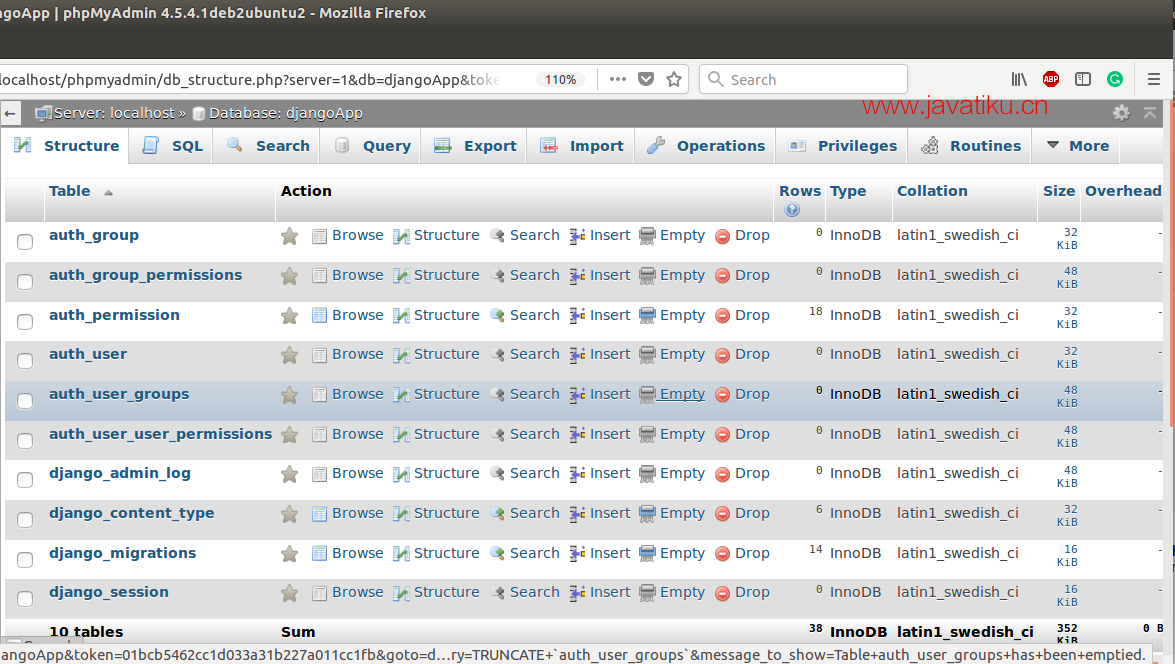Viewport: 1175px width, 664px height.
Task: Click the 110% zoom level indicator
Action: [x=561, y=79]
